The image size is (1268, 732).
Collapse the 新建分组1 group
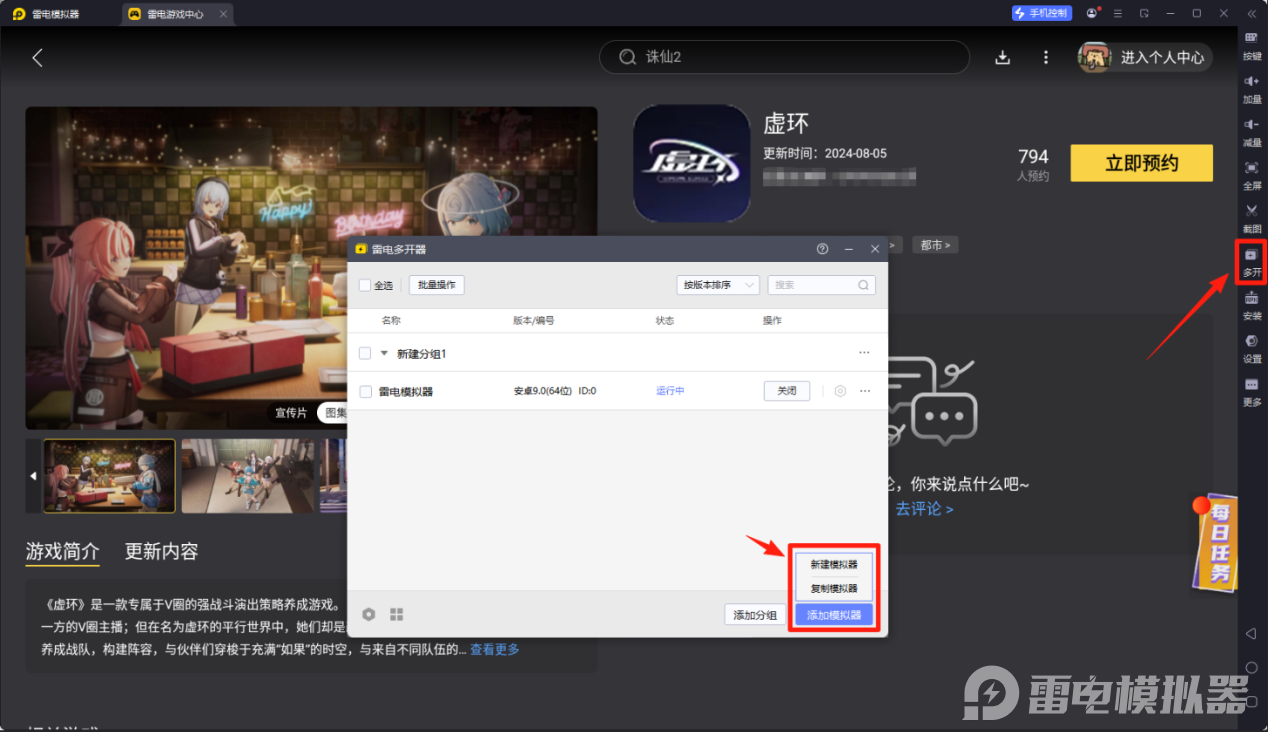(x=383, y=353)
